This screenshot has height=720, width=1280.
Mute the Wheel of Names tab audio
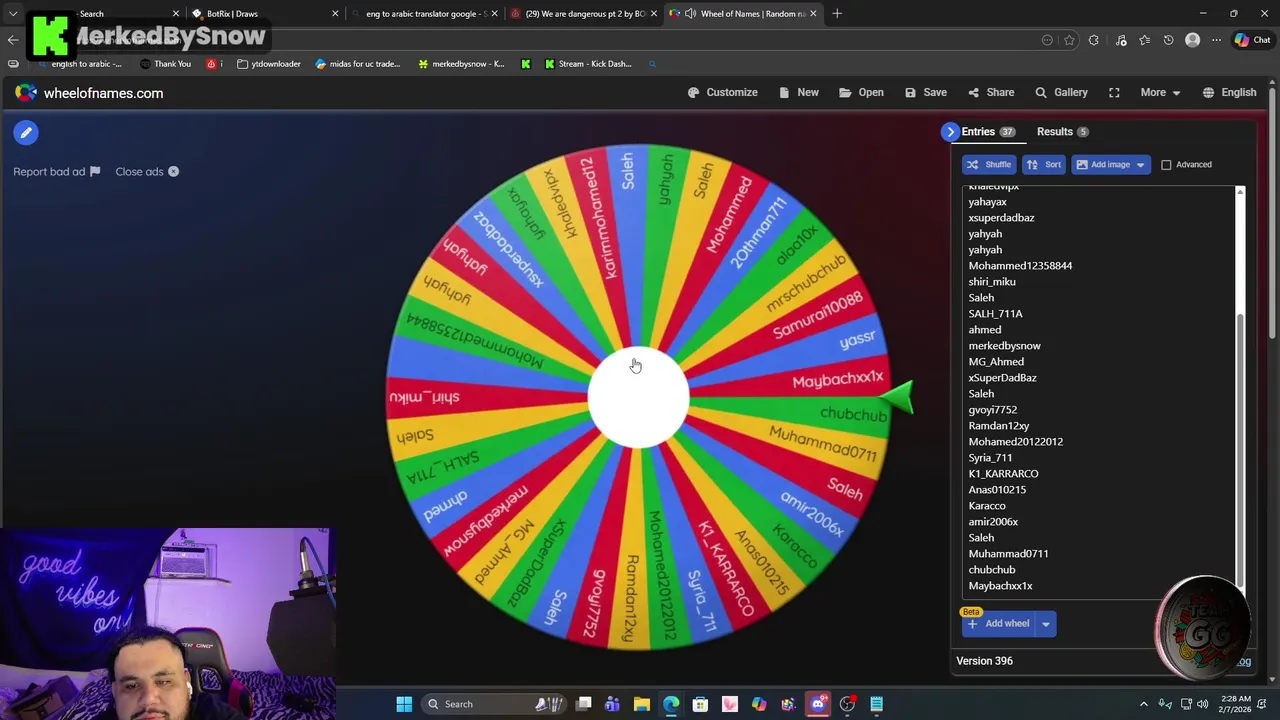(x=690, y=14)
